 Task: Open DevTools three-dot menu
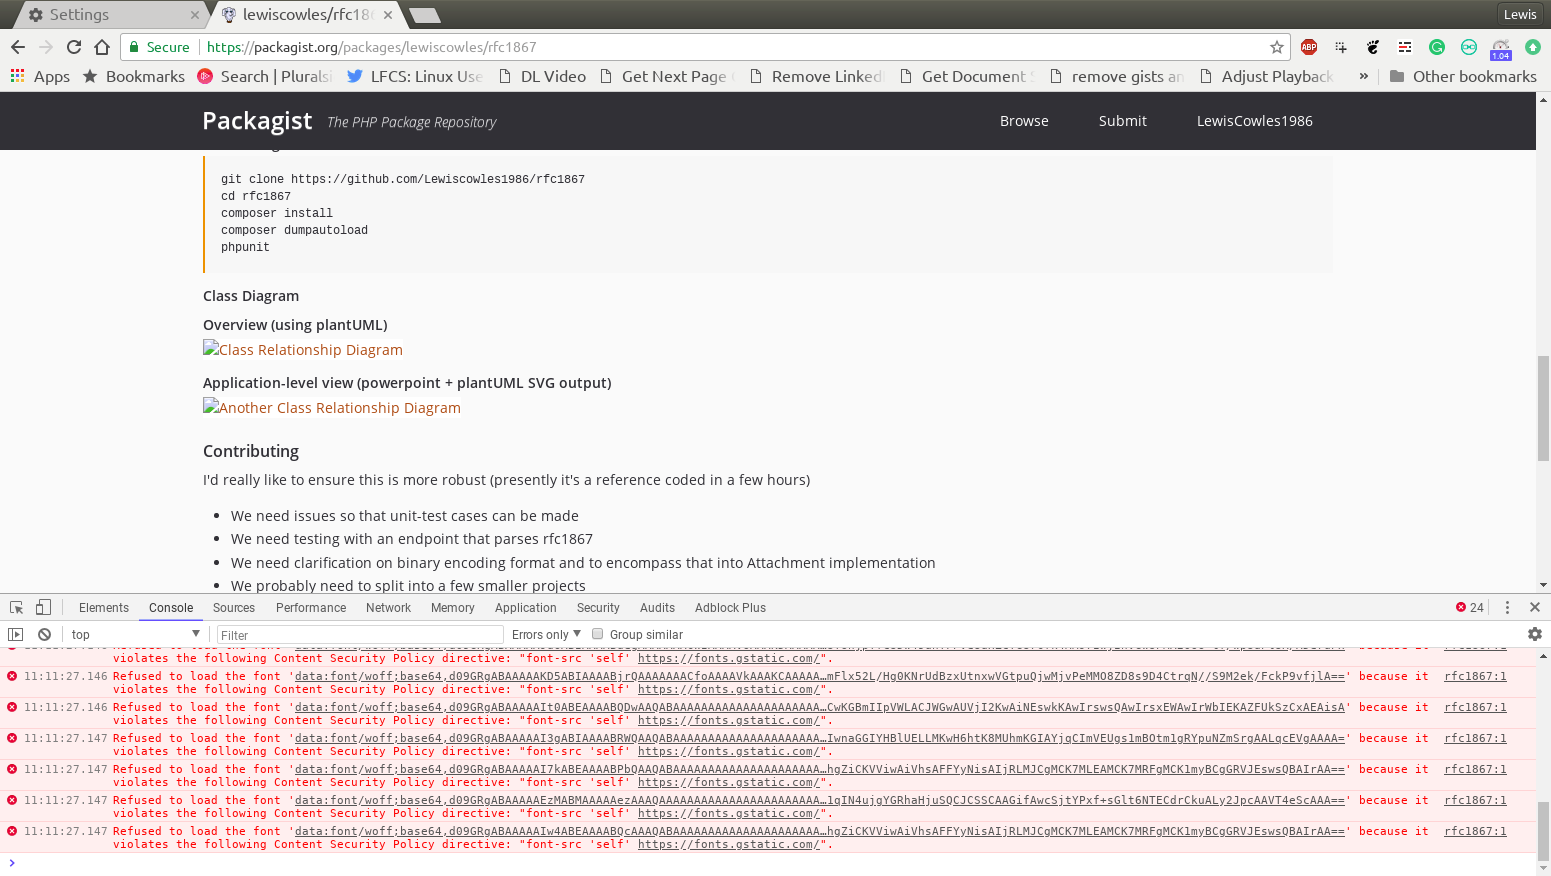1507,607
